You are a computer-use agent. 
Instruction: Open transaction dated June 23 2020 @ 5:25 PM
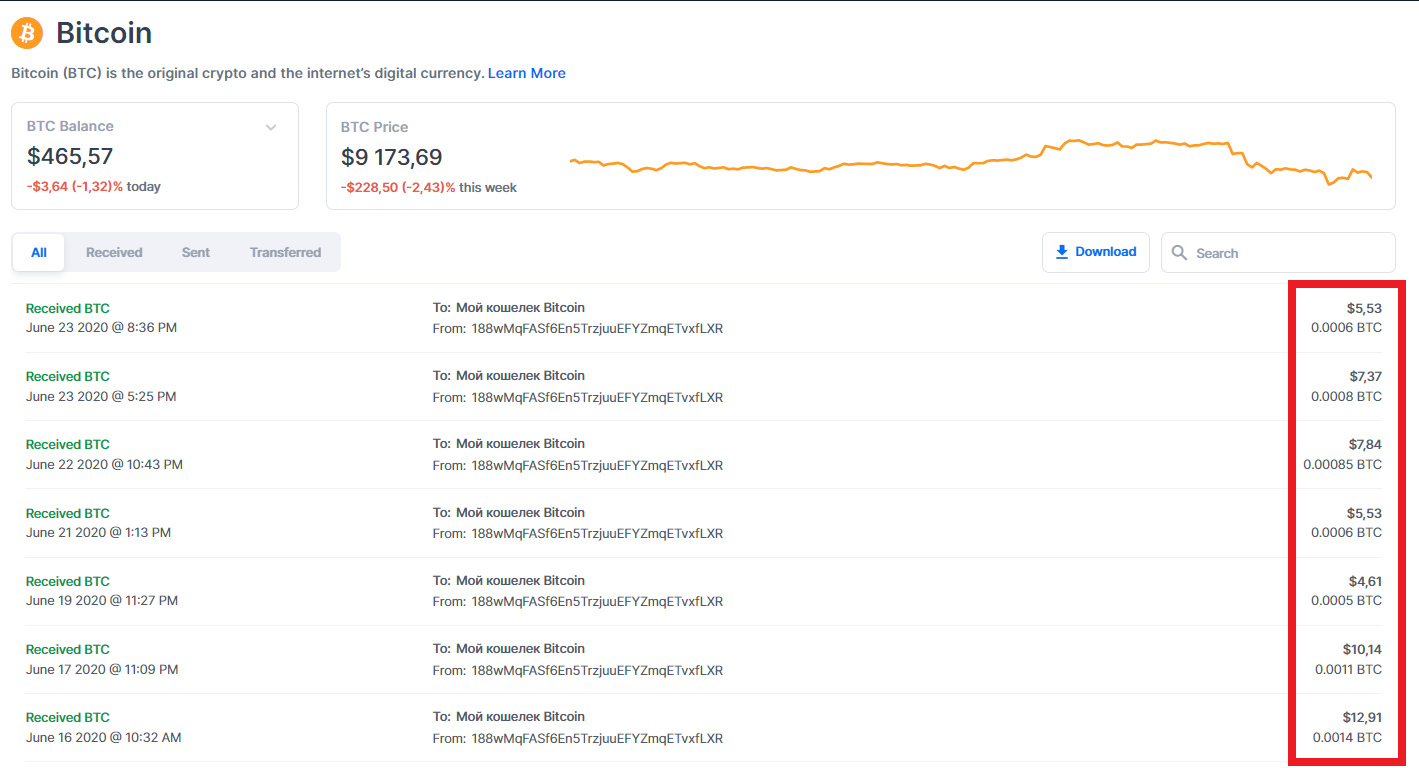point(704,386)
